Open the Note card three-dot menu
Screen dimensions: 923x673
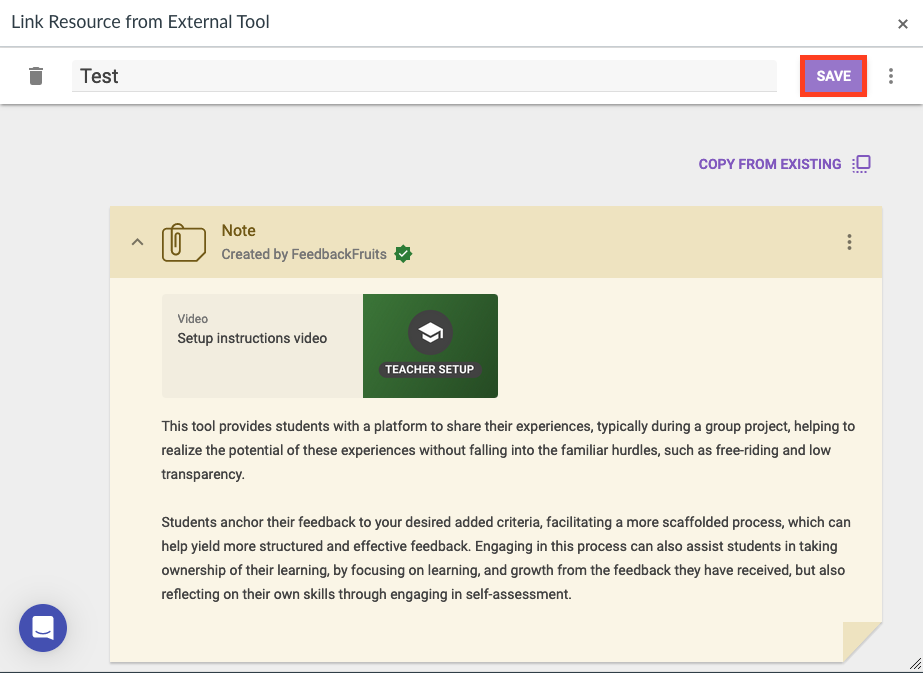coord(849,242)
